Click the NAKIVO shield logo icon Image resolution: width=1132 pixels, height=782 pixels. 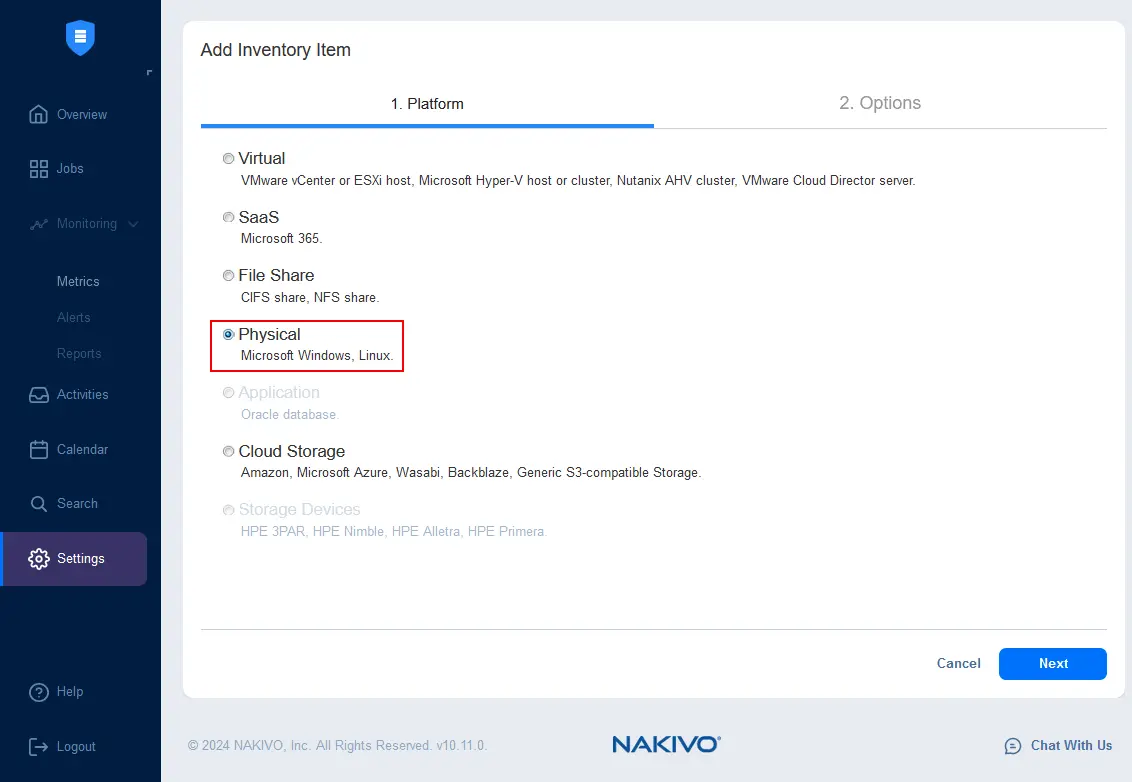tap(80, 38)
